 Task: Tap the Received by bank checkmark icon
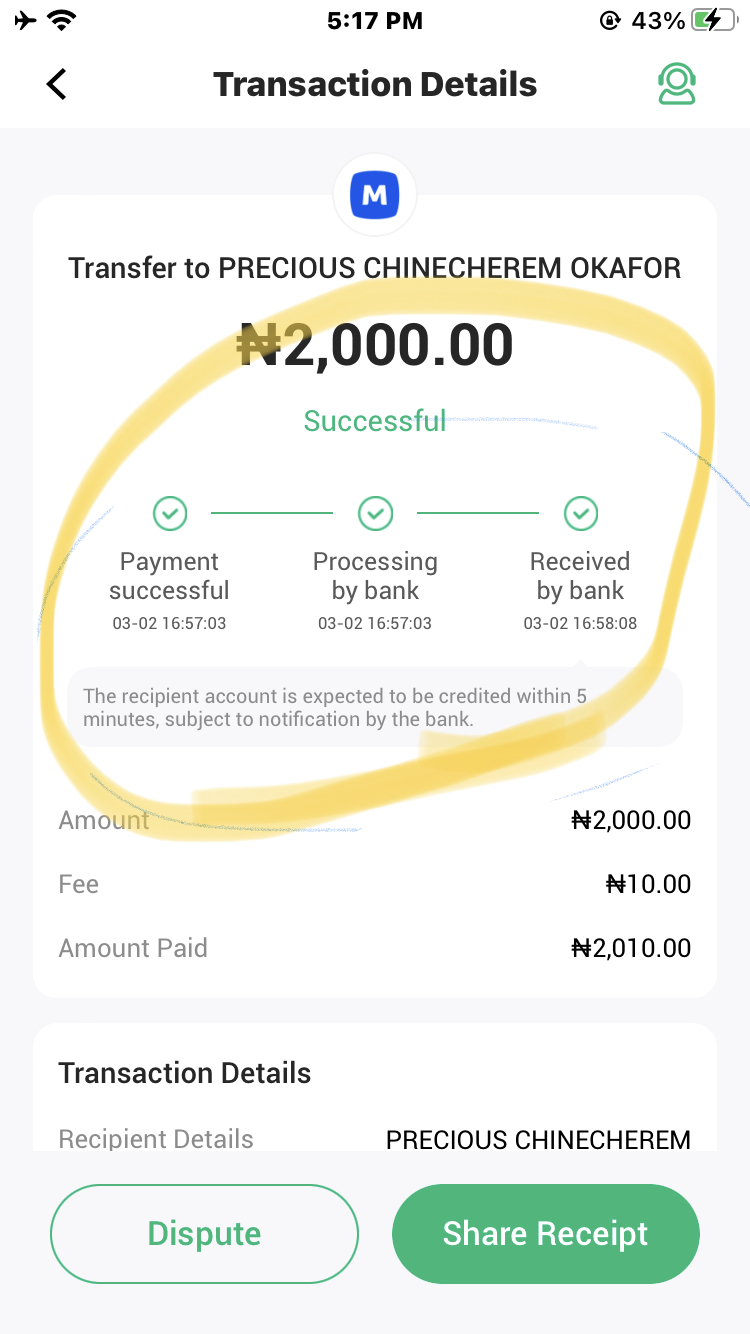pyautogui.click(x=580, y=513)
